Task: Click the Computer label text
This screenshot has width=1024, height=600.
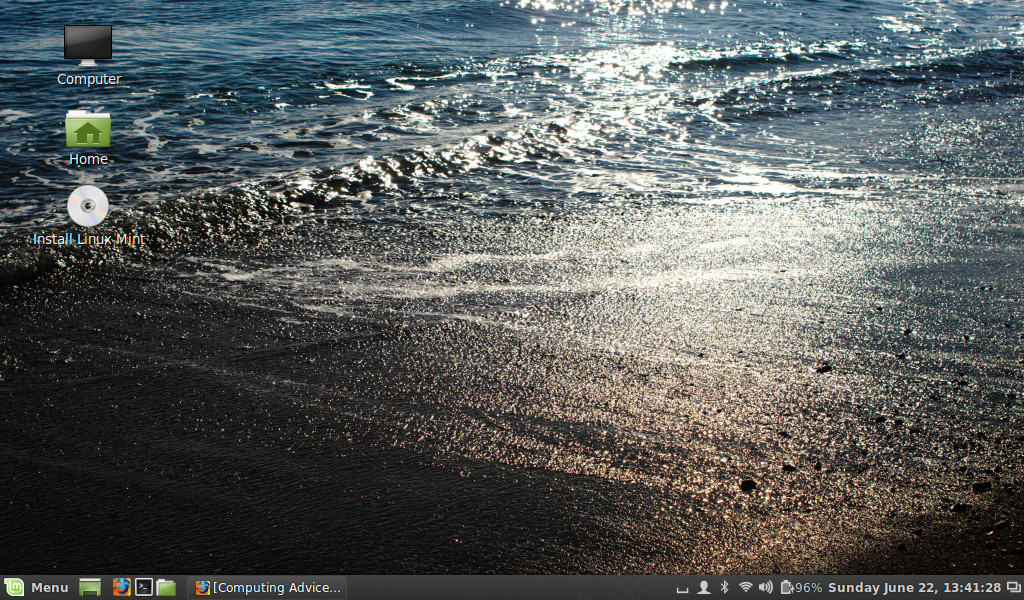Action: coord(89,79)
